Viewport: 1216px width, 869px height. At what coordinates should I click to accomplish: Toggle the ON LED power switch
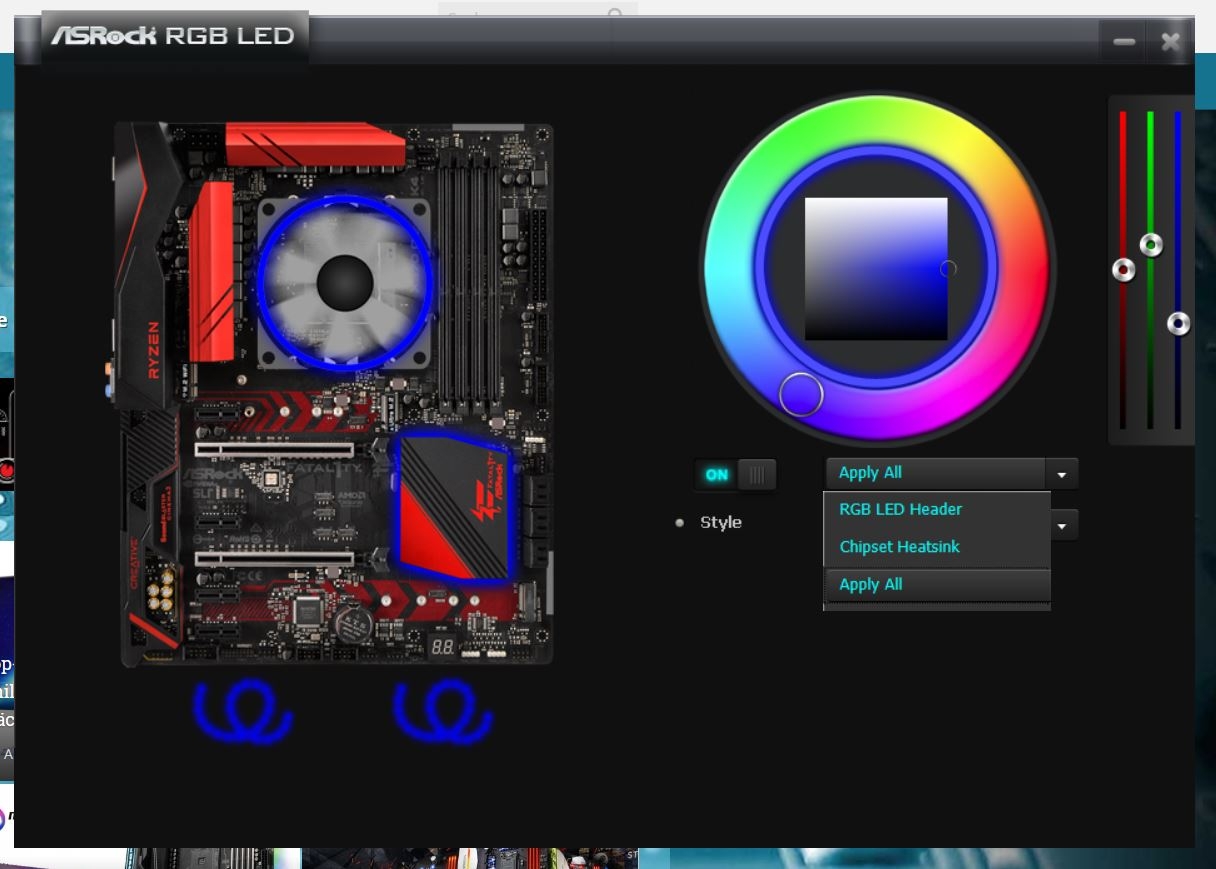click(735, 475)
